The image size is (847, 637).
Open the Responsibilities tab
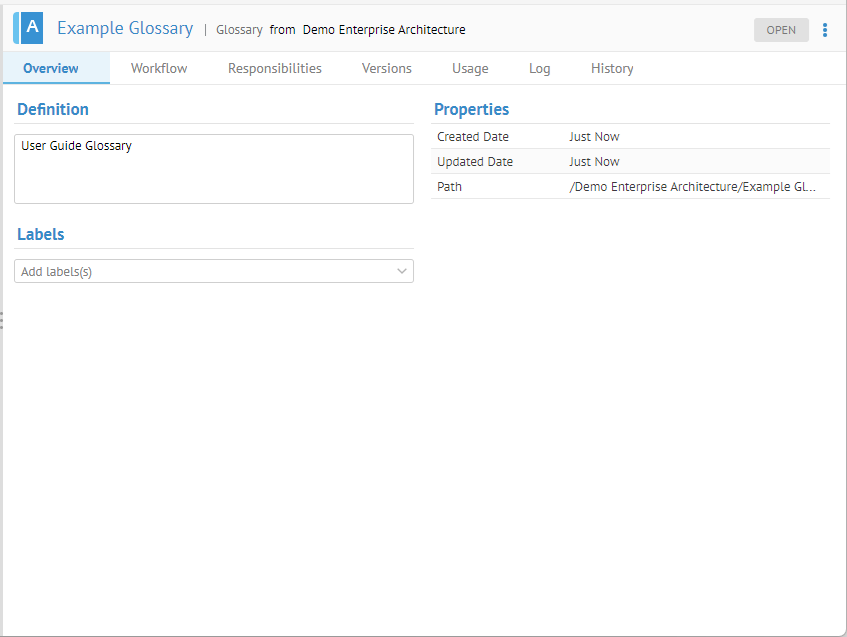tap(275, 68)
